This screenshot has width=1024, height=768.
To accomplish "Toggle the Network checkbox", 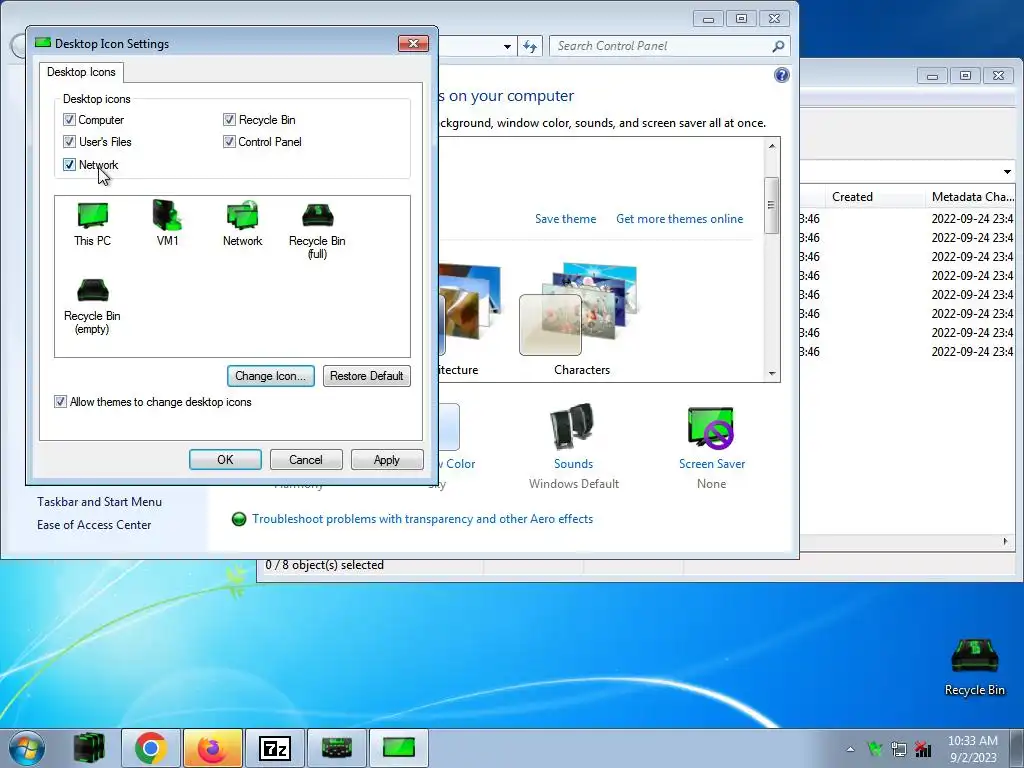I will (x=69, y=165).
